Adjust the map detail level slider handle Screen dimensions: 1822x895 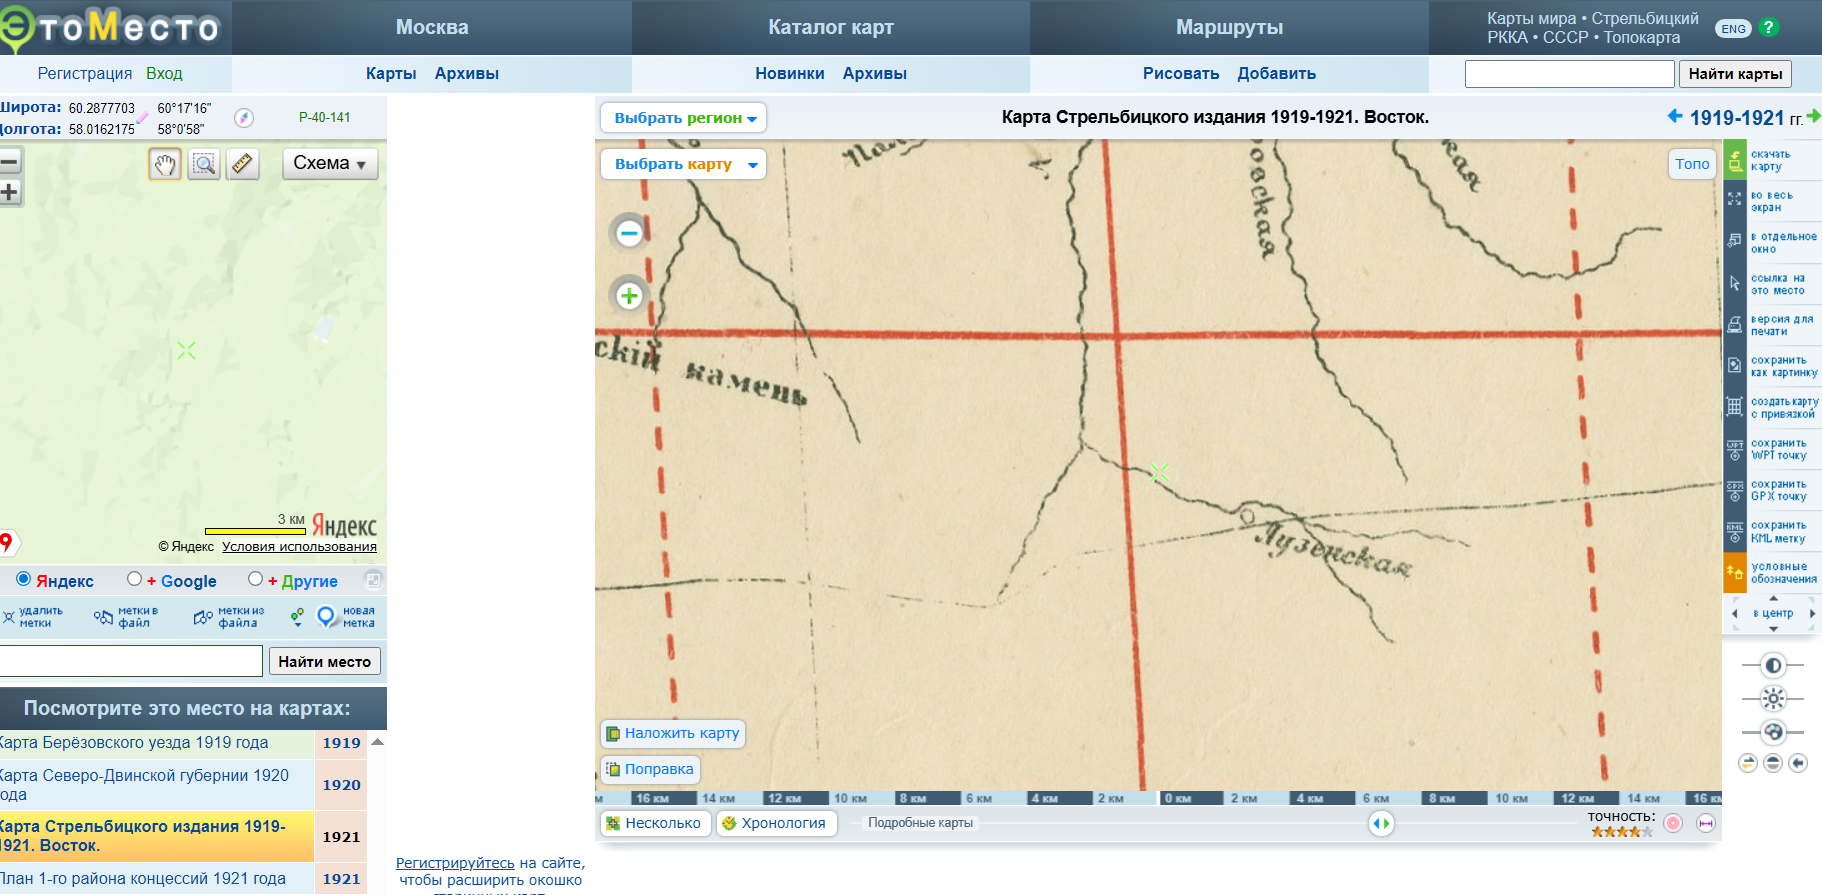pos(1381,823)
